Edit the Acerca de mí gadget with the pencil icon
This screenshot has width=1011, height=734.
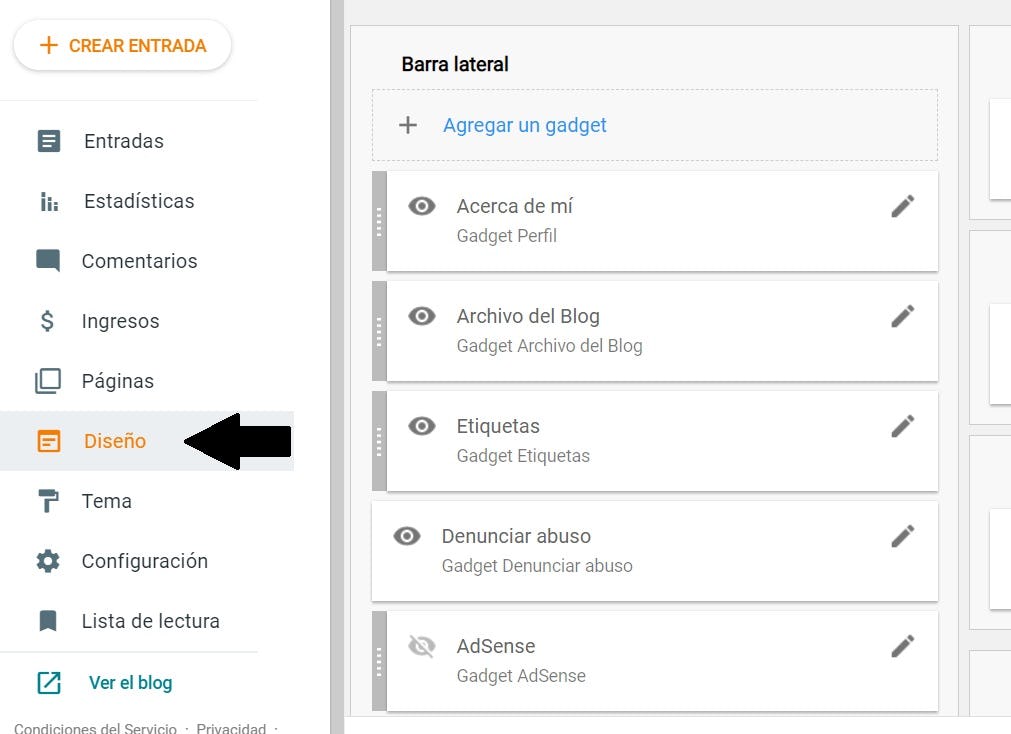click(x=902, y=205)
